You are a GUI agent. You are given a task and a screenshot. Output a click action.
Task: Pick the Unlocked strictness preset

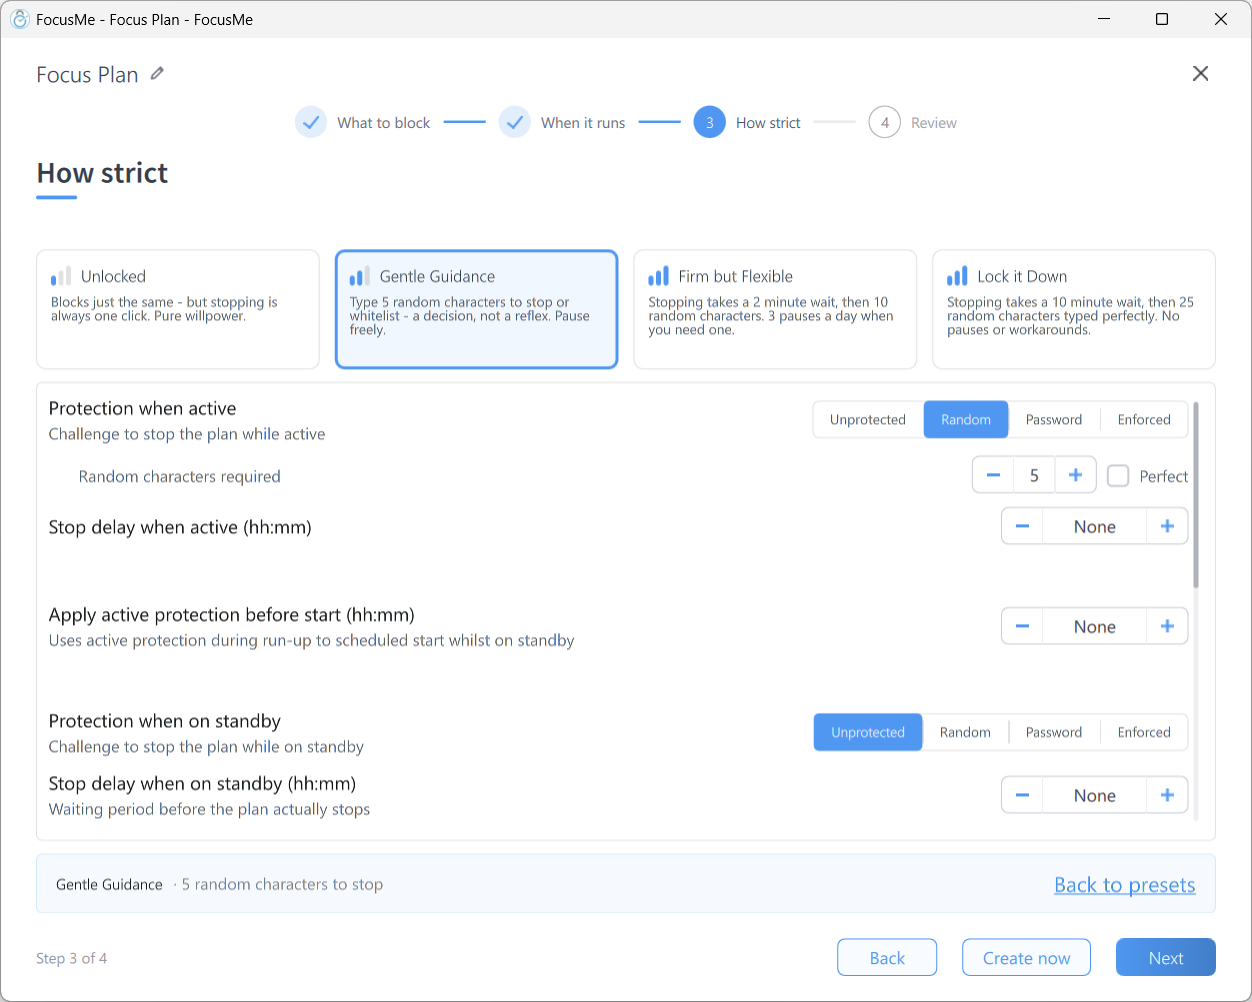click(x=178, y=309)
